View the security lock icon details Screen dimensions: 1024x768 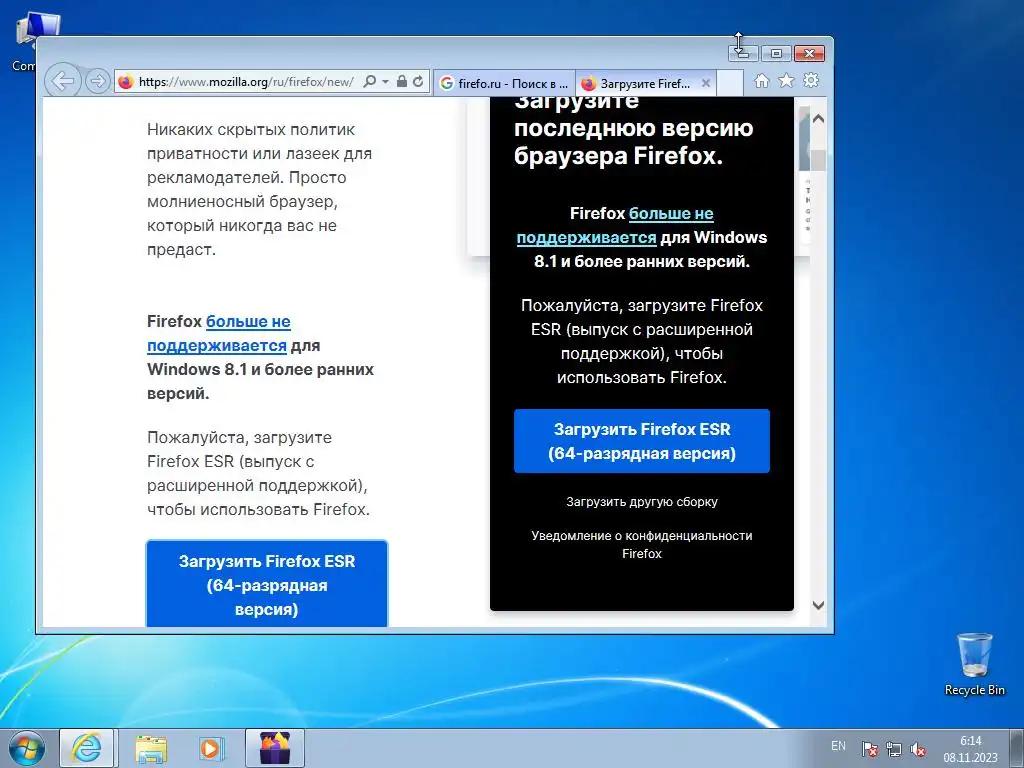[402, 82]
